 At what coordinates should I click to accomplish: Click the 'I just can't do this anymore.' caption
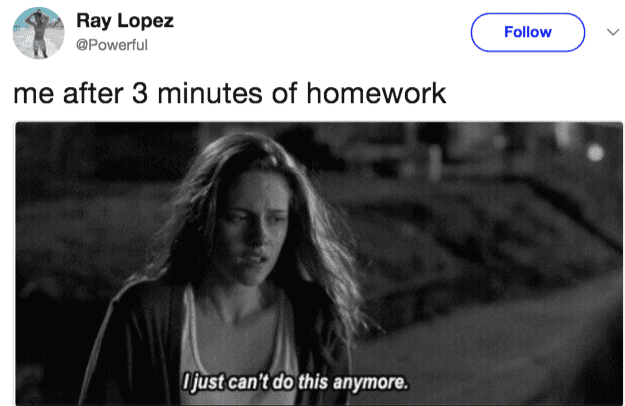point(296,382)
